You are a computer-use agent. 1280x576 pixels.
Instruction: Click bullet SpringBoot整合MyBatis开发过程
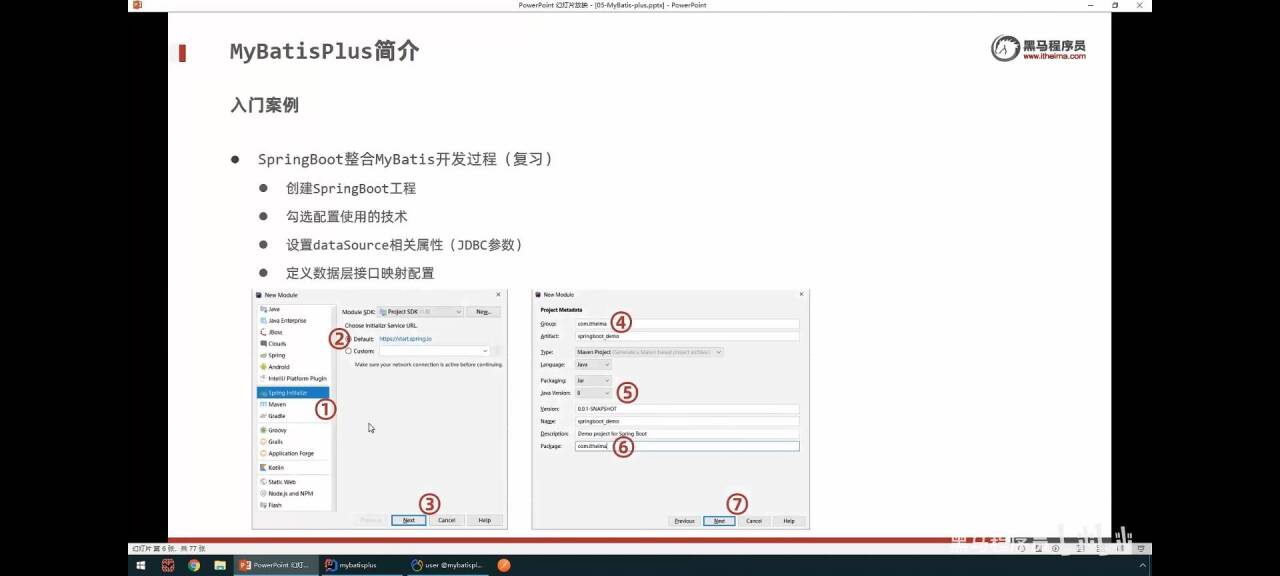point(405,159)
